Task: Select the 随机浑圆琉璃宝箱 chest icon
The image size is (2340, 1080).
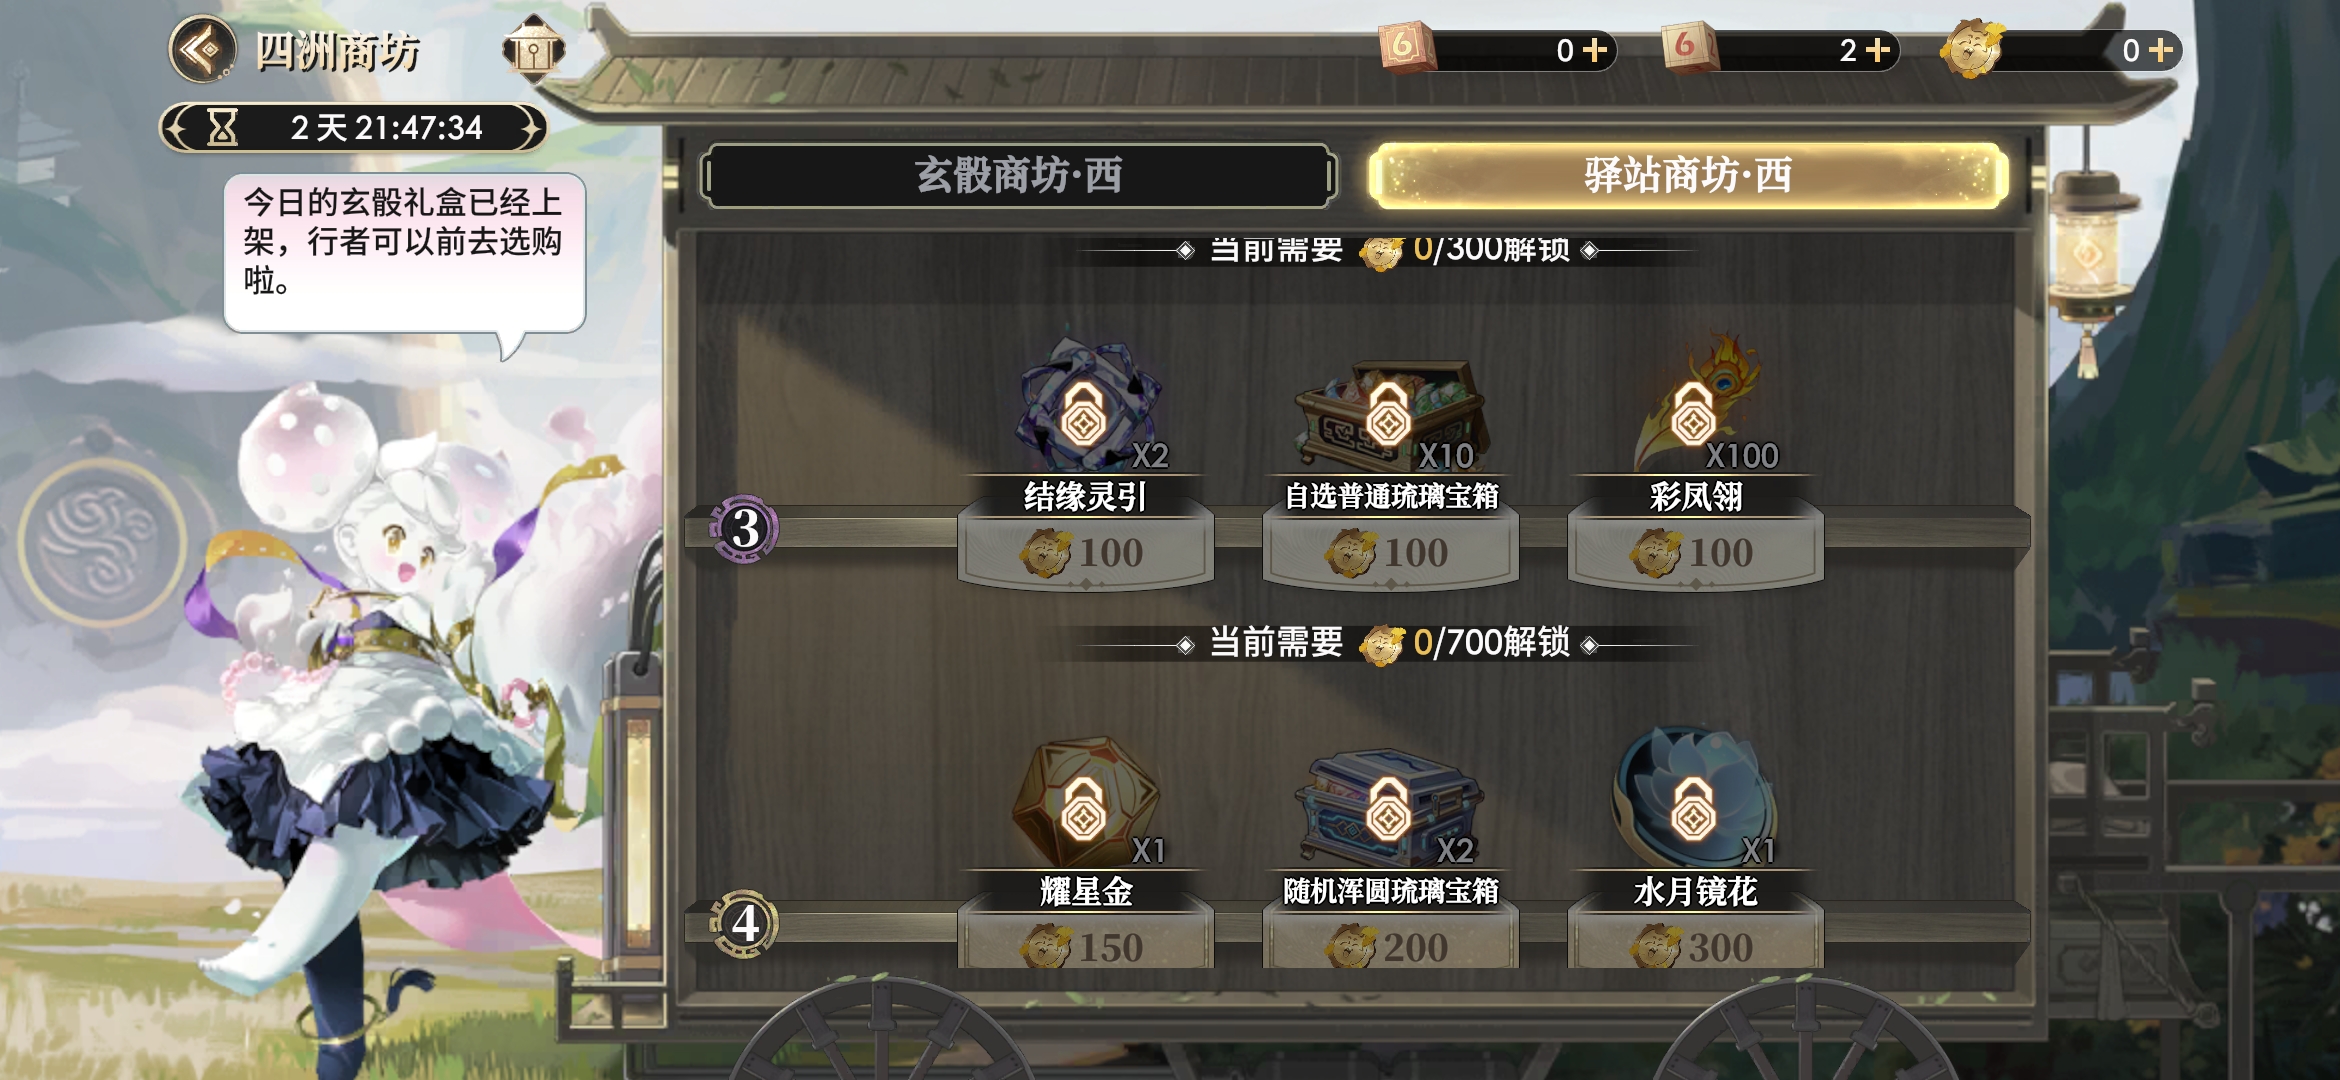Action: [1390, 808]
